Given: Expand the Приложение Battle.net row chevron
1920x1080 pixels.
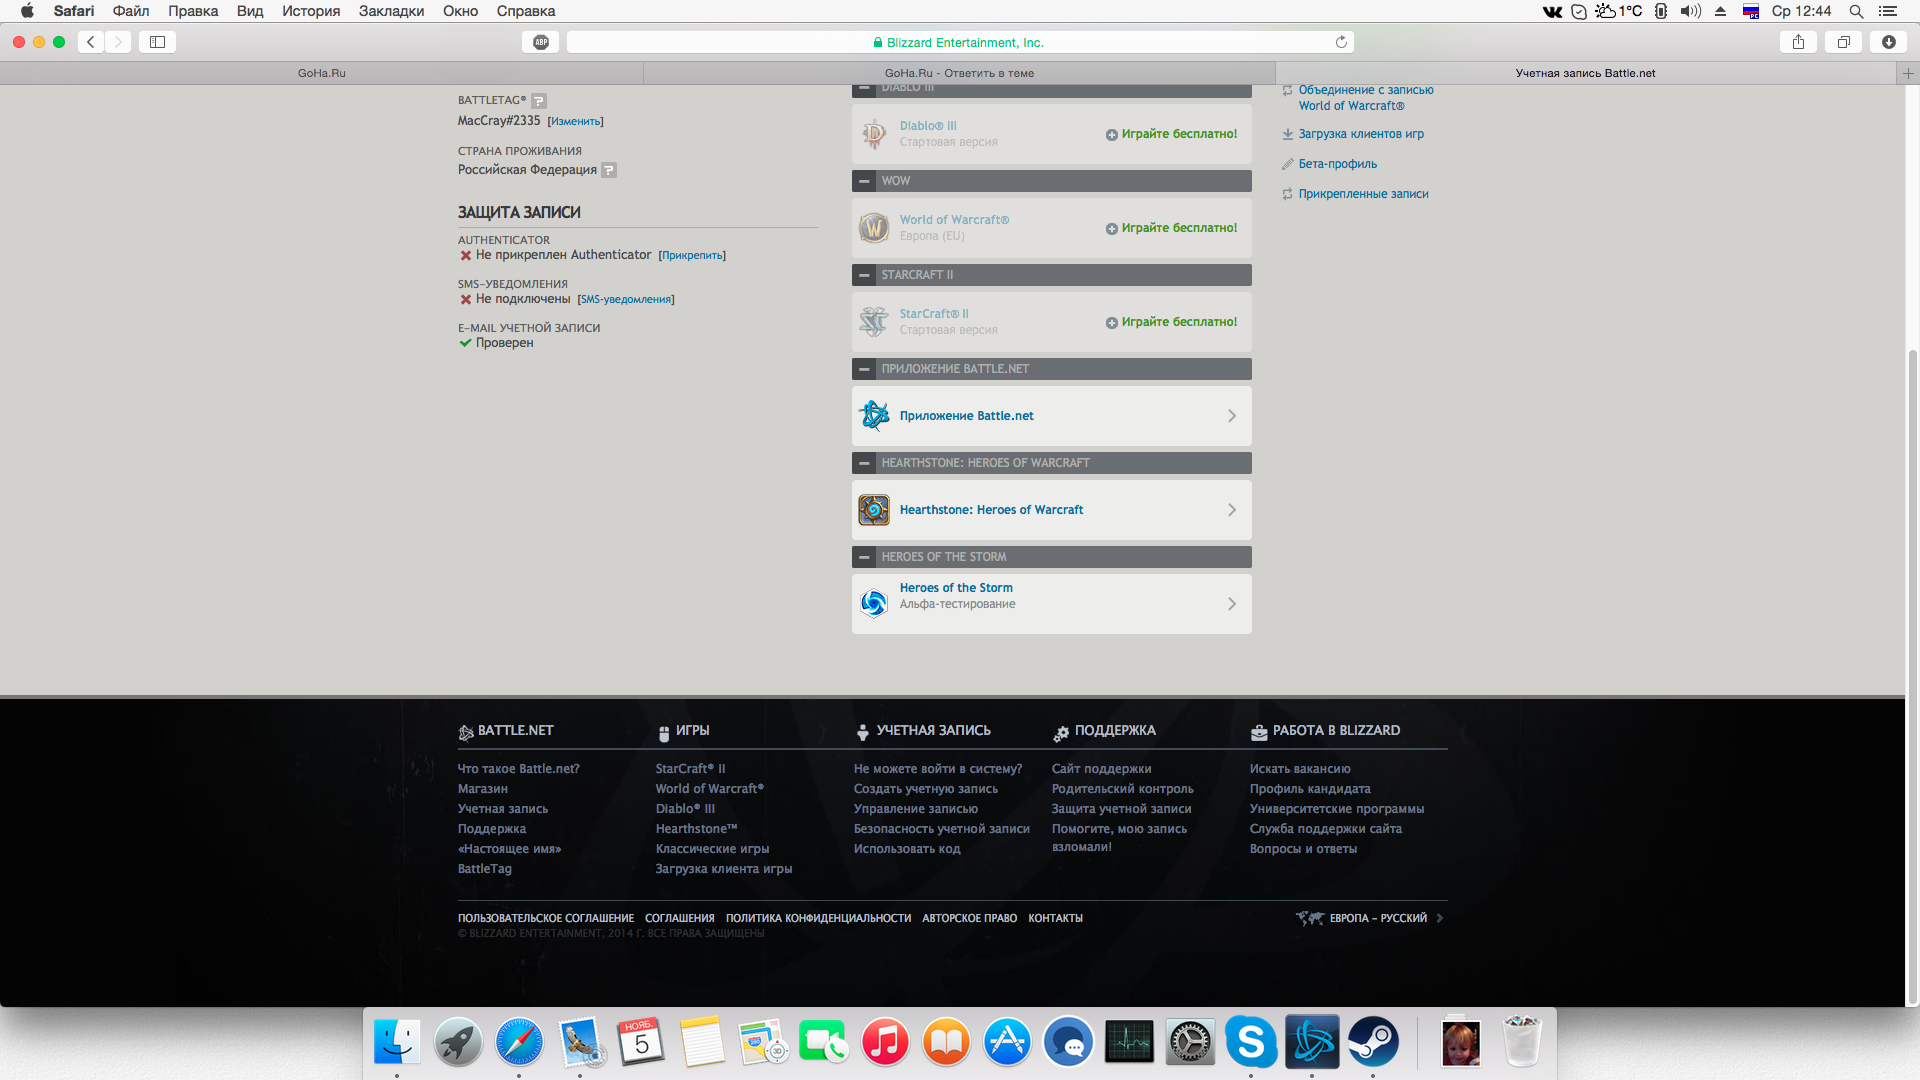Looking at the screenshot, I should pos(1231,416).
